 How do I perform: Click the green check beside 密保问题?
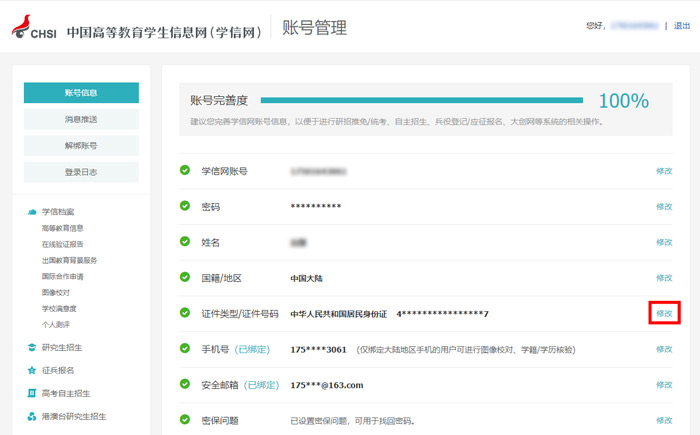click(x=185, y=420)
